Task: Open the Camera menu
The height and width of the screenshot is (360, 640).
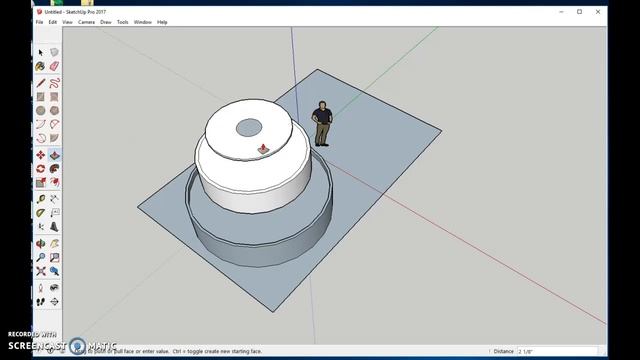Action: [87, 22]
